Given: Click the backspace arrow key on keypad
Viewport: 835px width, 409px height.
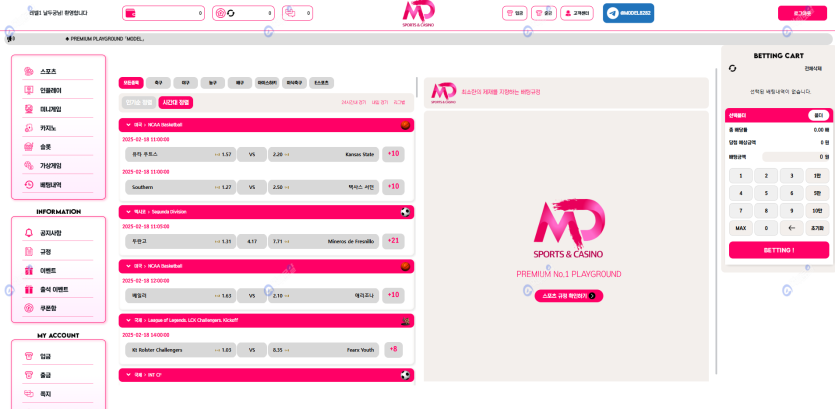Looking at the screenshot, I should [791, 228].
